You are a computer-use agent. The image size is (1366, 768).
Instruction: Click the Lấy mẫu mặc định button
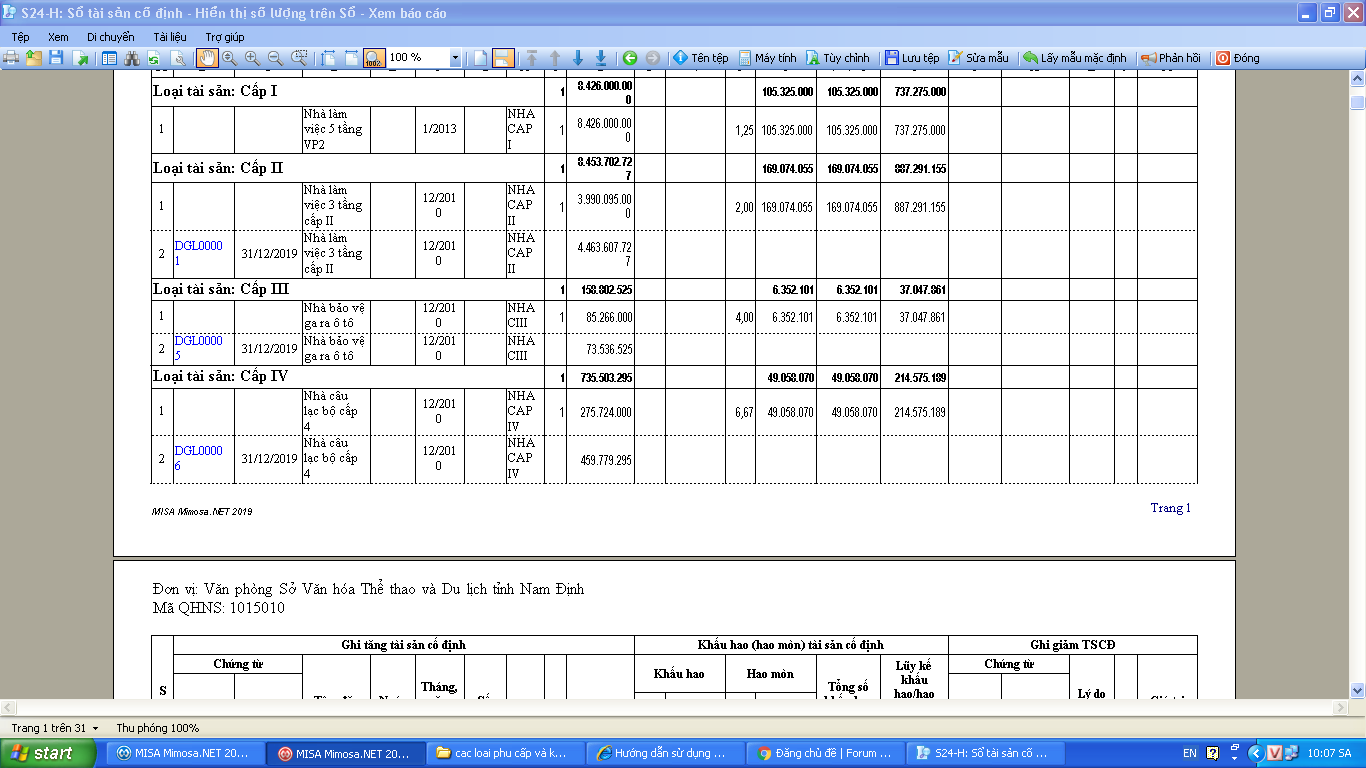point(1074,58)
